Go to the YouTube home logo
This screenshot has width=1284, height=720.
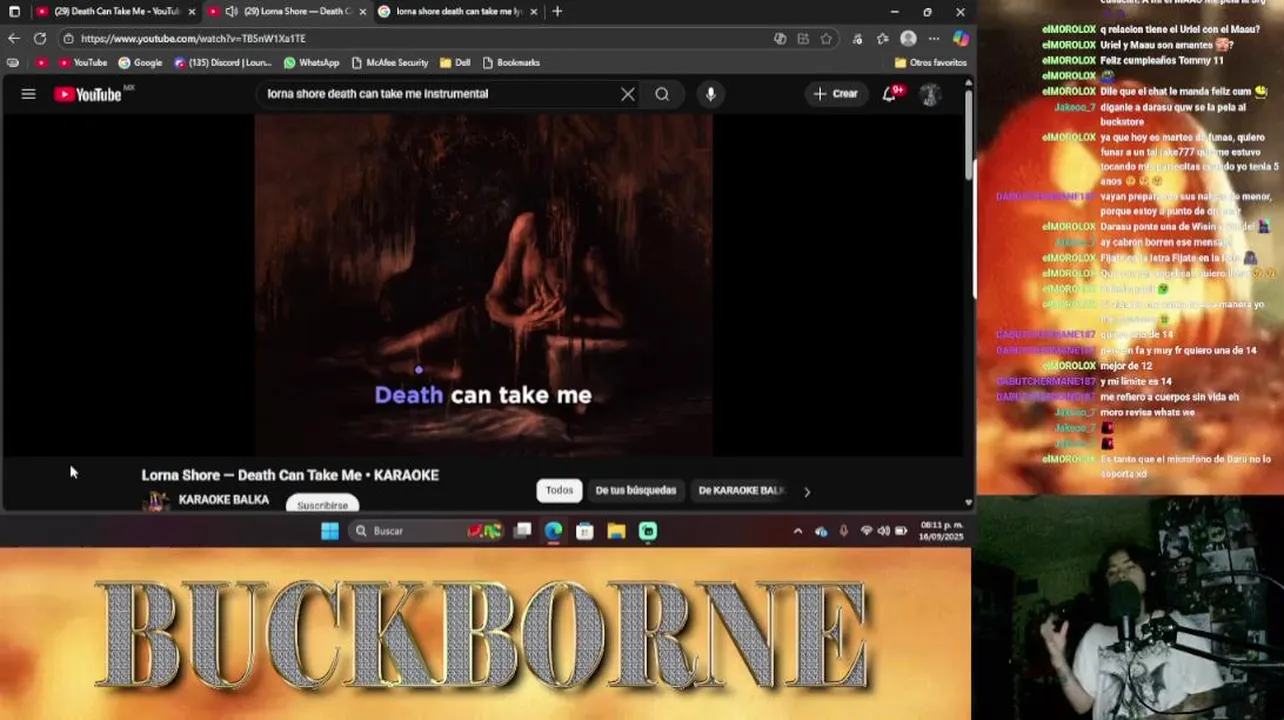point(88,94)
